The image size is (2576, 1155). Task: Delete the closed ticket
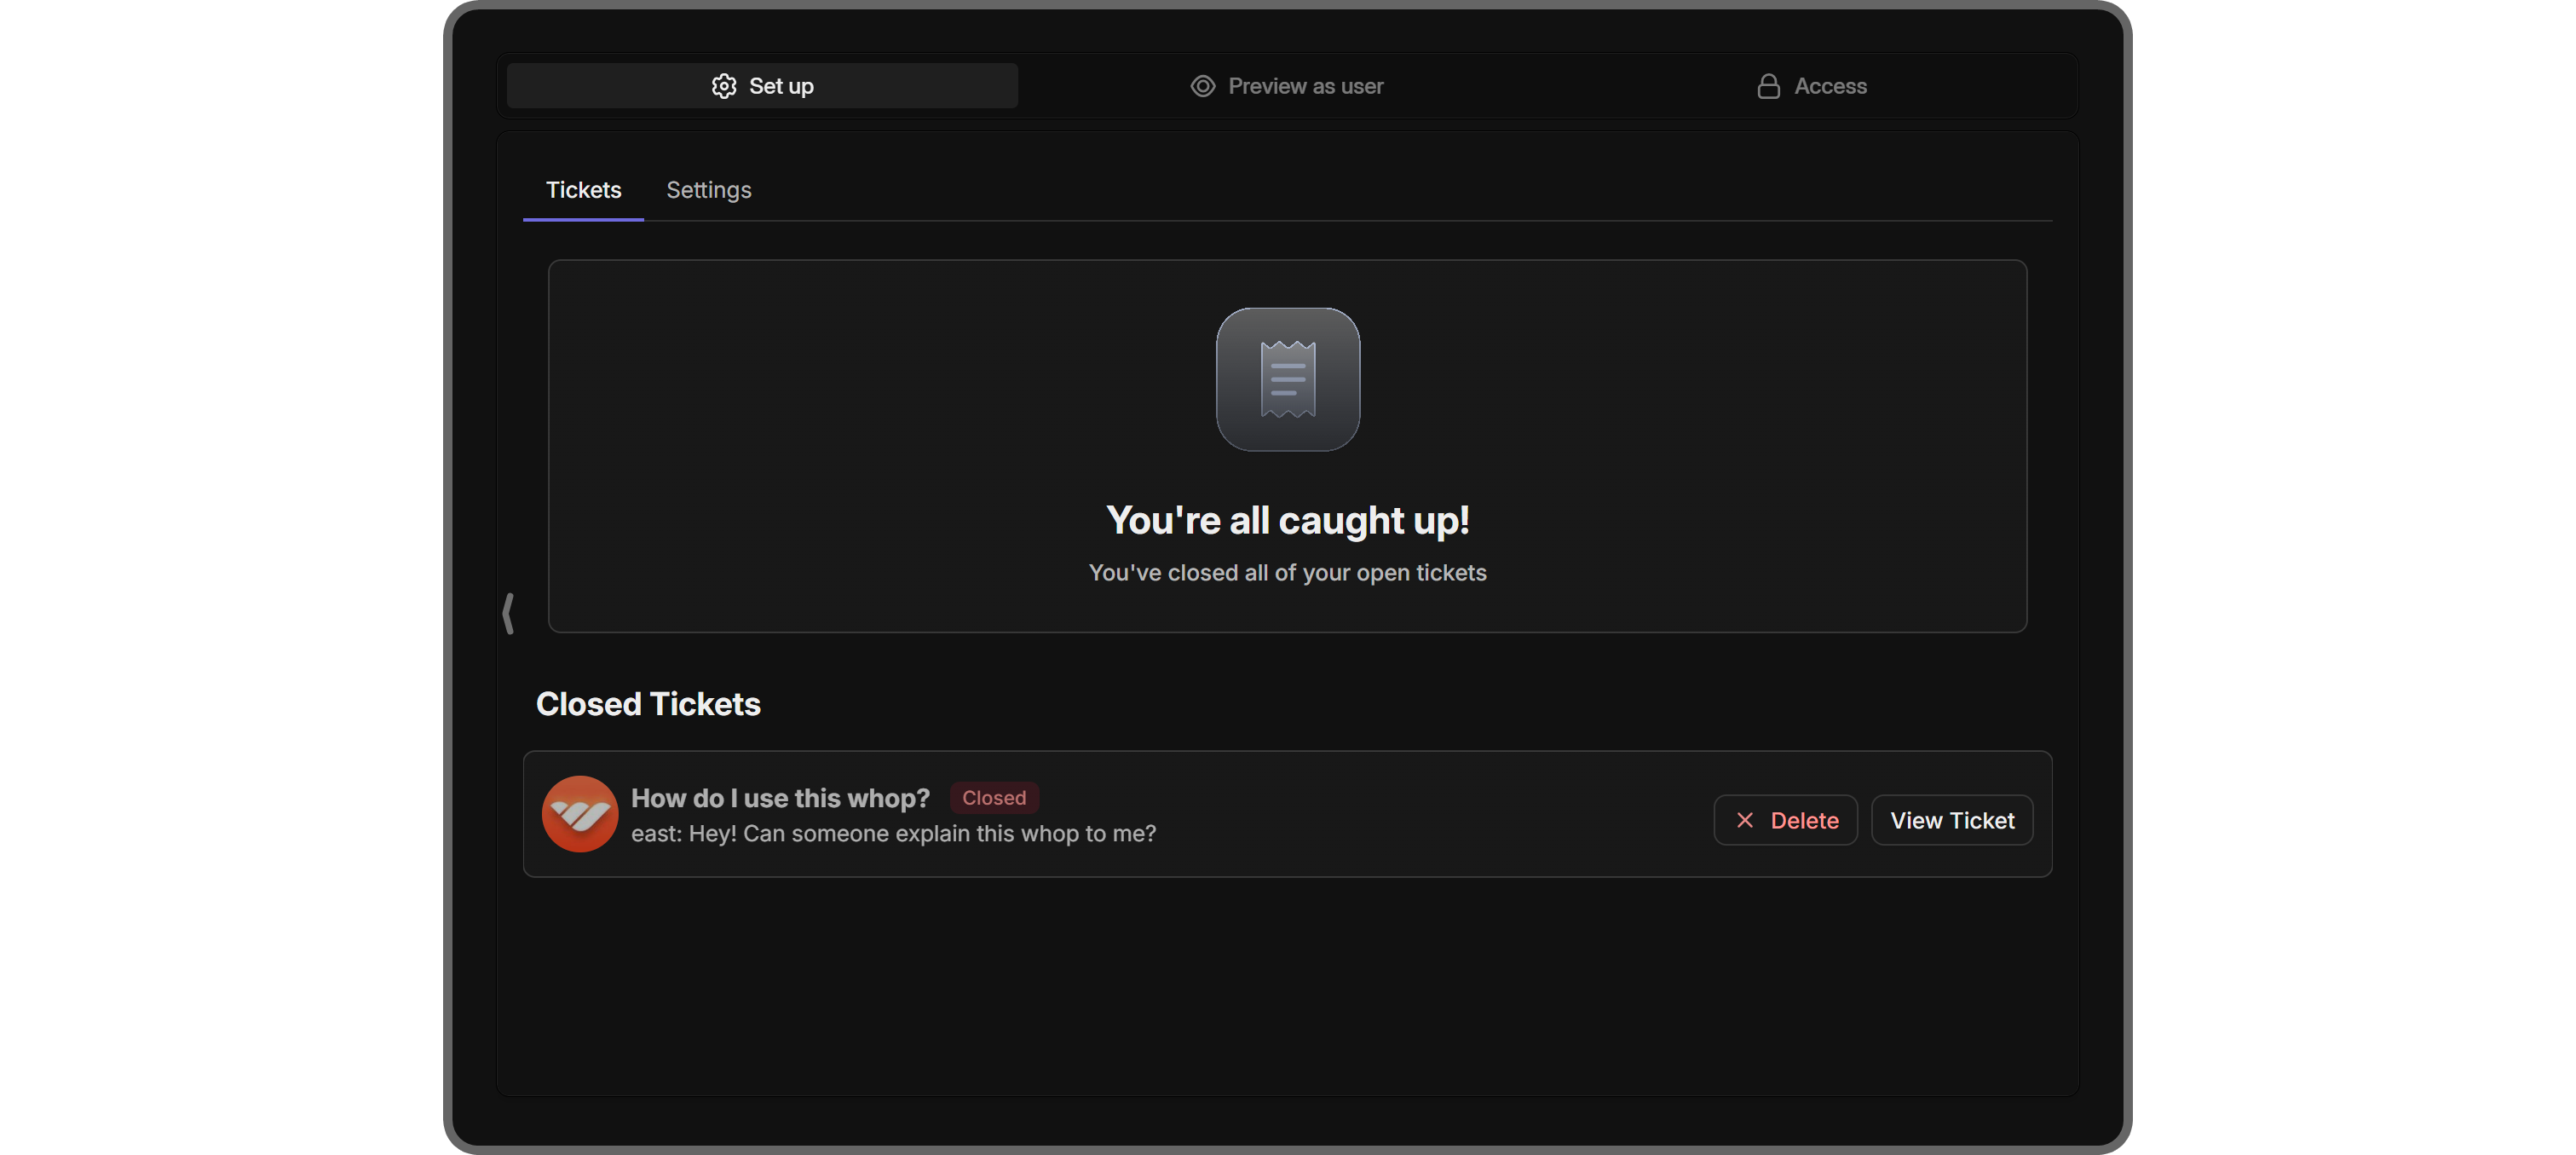click(x=1785, y=819)
